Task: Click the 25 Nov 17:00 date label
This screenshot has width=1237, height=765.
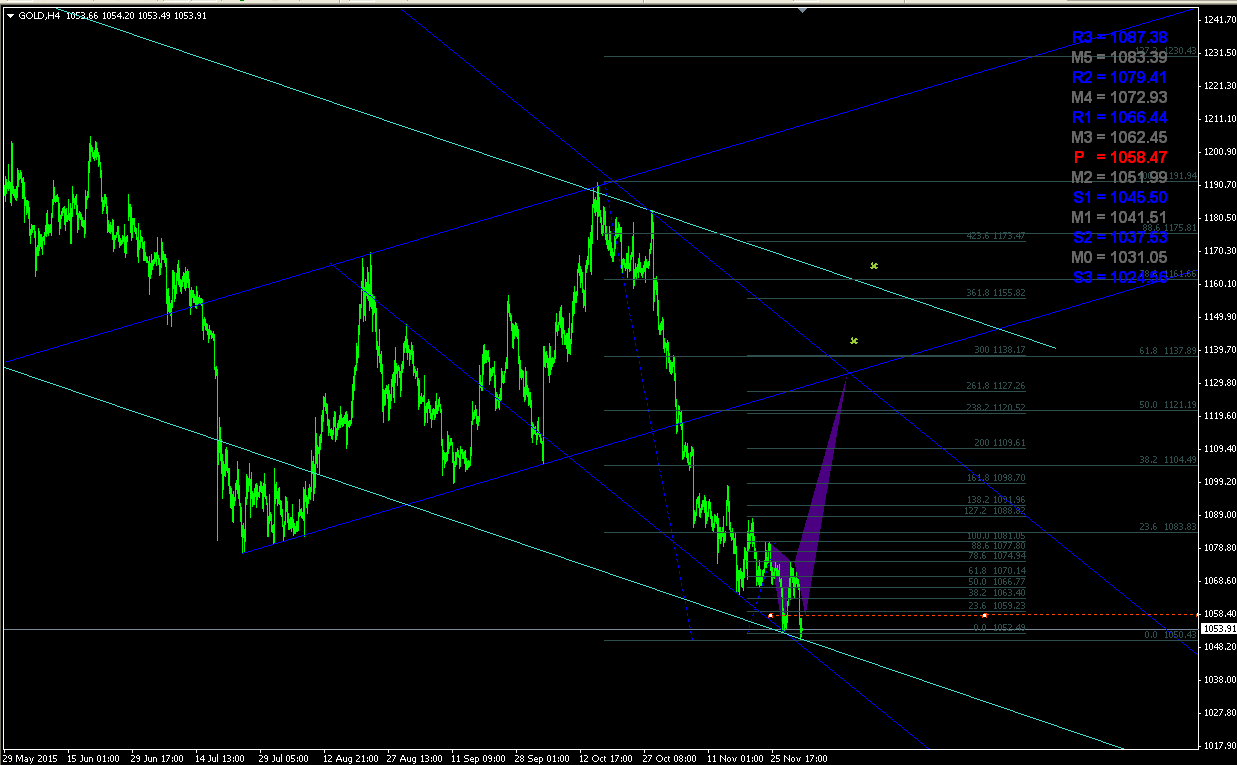Action: coord(801,758)
